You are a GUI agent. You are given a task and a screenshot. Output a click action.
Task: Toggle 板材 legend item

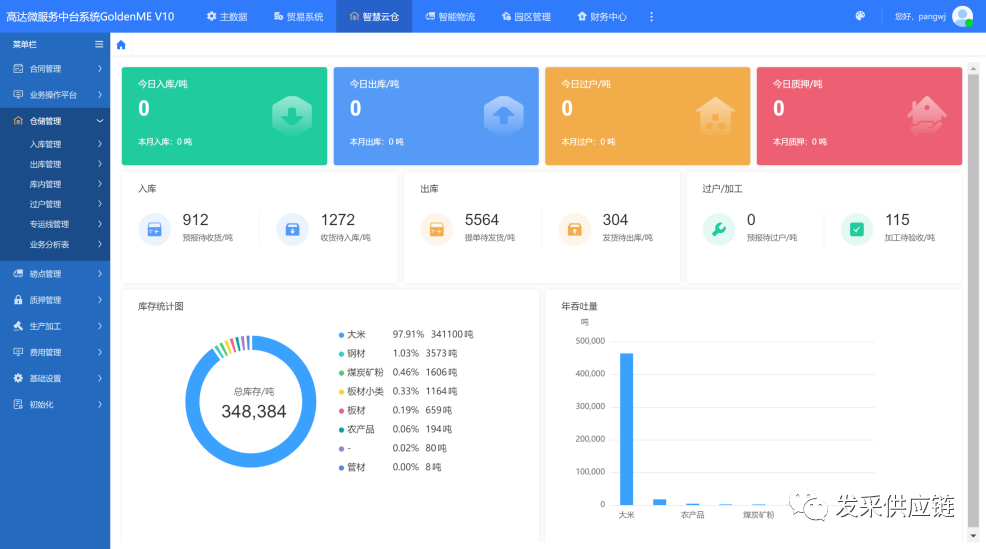(x=352, y=410)
